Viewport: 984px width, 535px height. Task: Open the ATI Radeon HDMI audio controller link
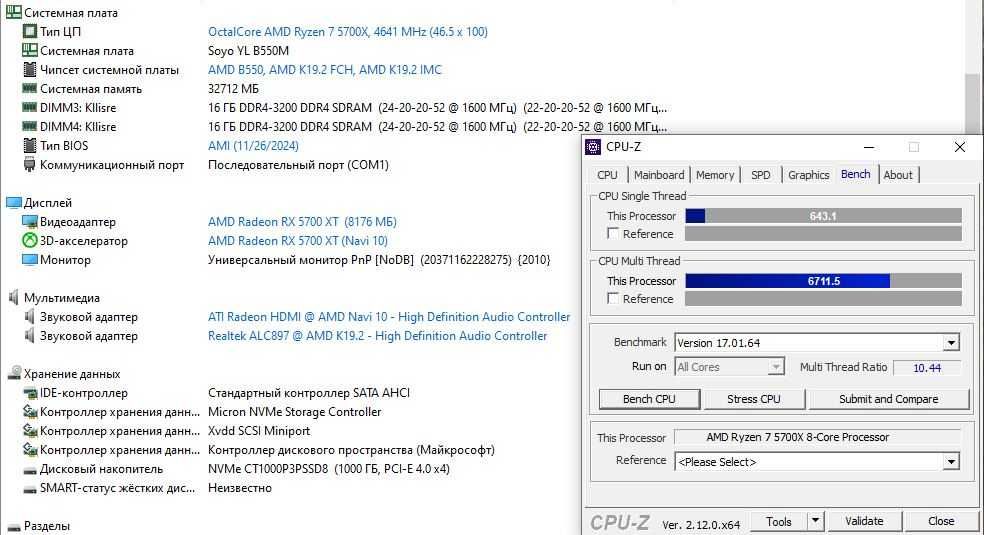click(389, 317)
